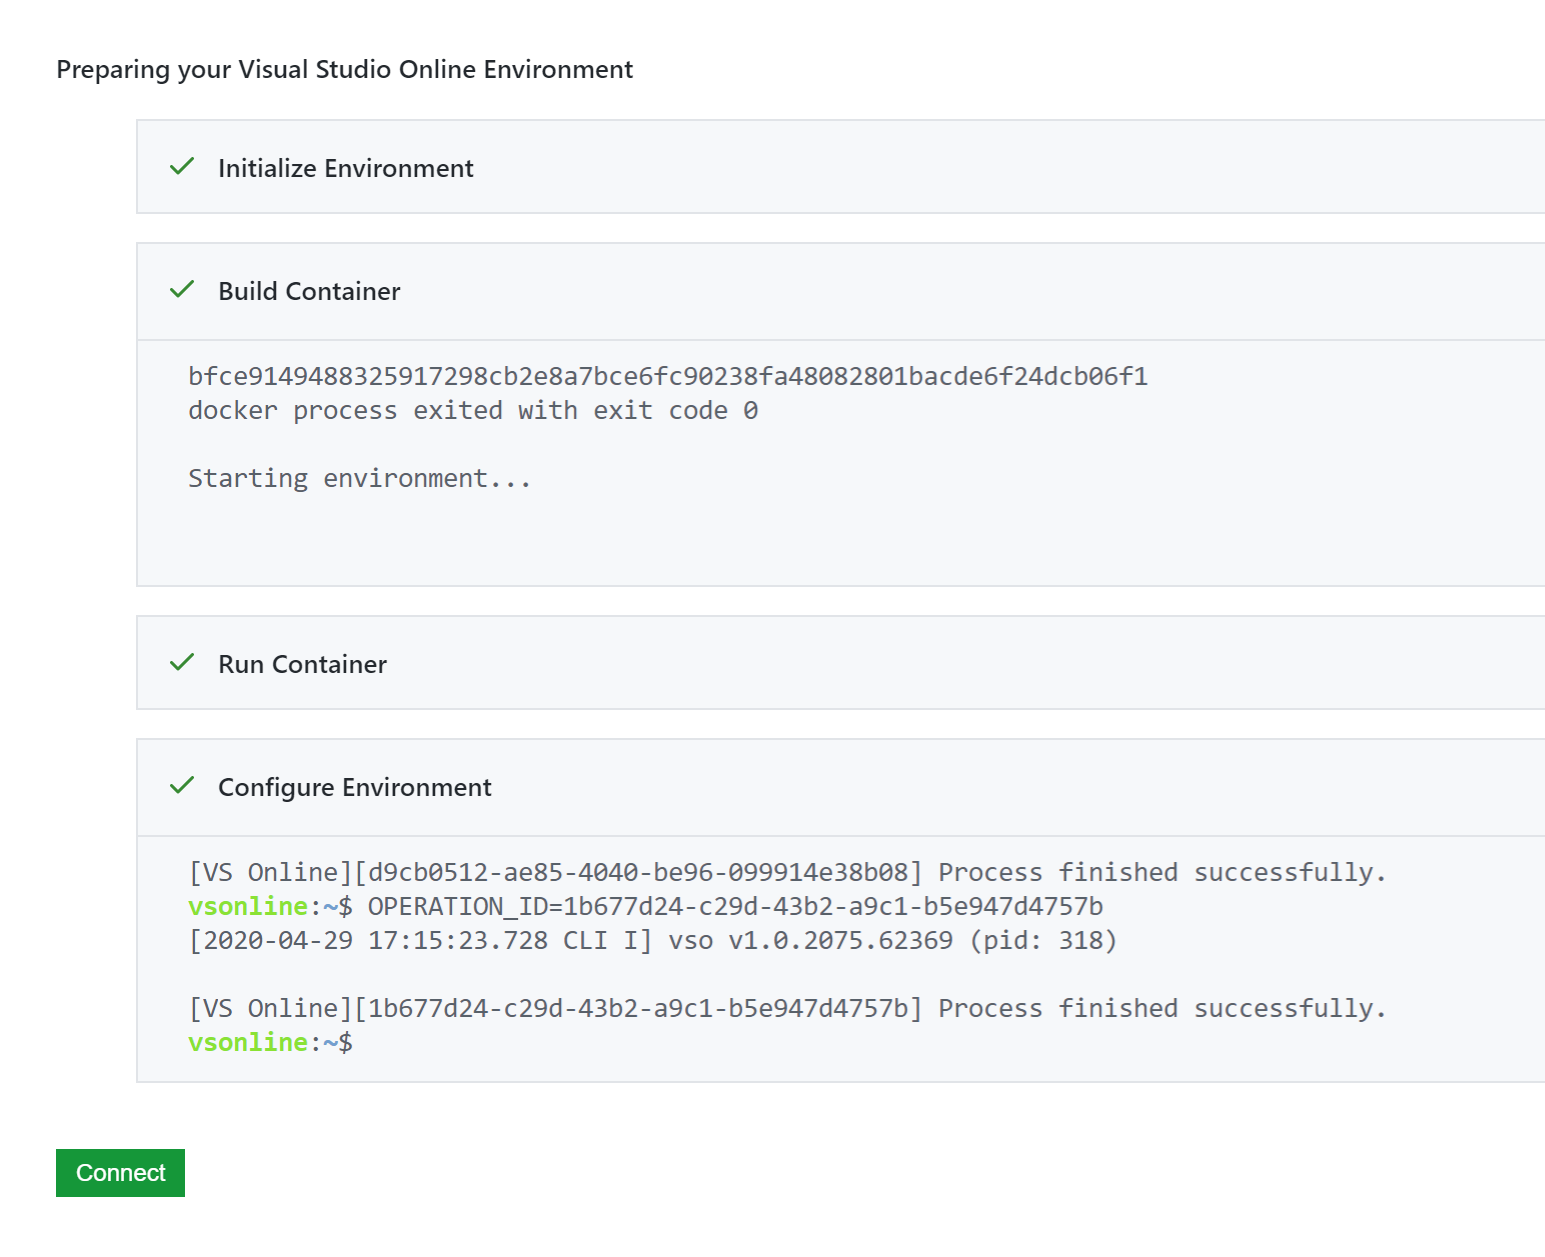Expand the Initialize Environment step
Image resolution: width=1545 pixels, height=1257 pixels.
point(345,168)
